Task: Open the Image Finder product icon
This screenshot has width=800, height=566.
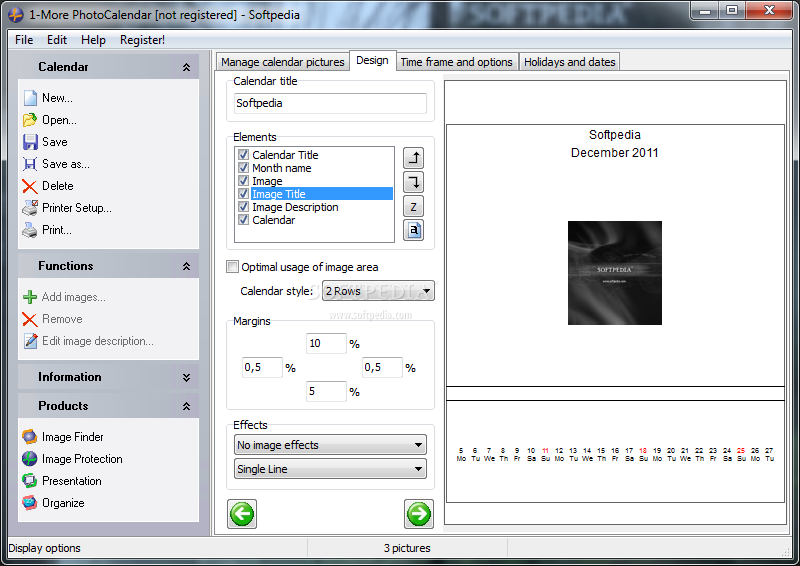Action: click(x=30, y=437)
